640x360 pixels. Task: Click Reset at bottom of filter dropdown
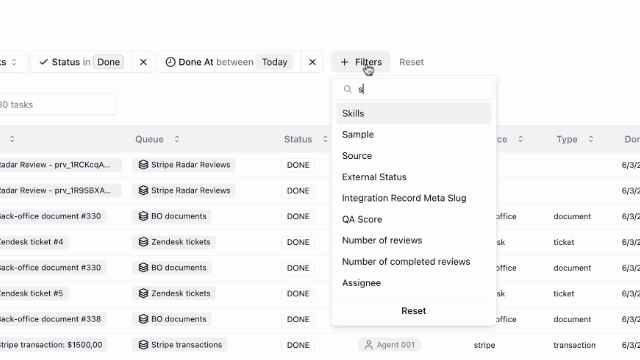(413, 311)
